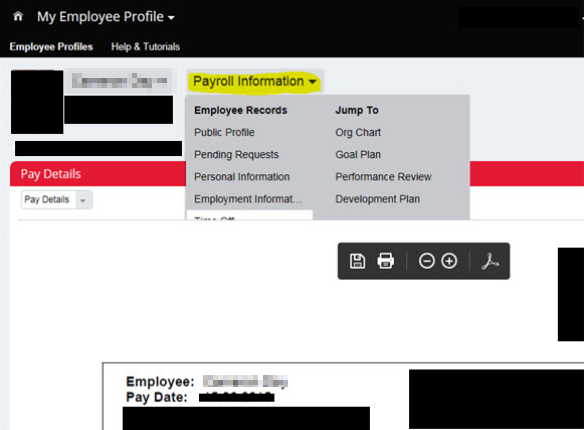Jump to Goal Plan
Image resolution: width=584 pixels, height=430 pixels.
click(358, 155)
